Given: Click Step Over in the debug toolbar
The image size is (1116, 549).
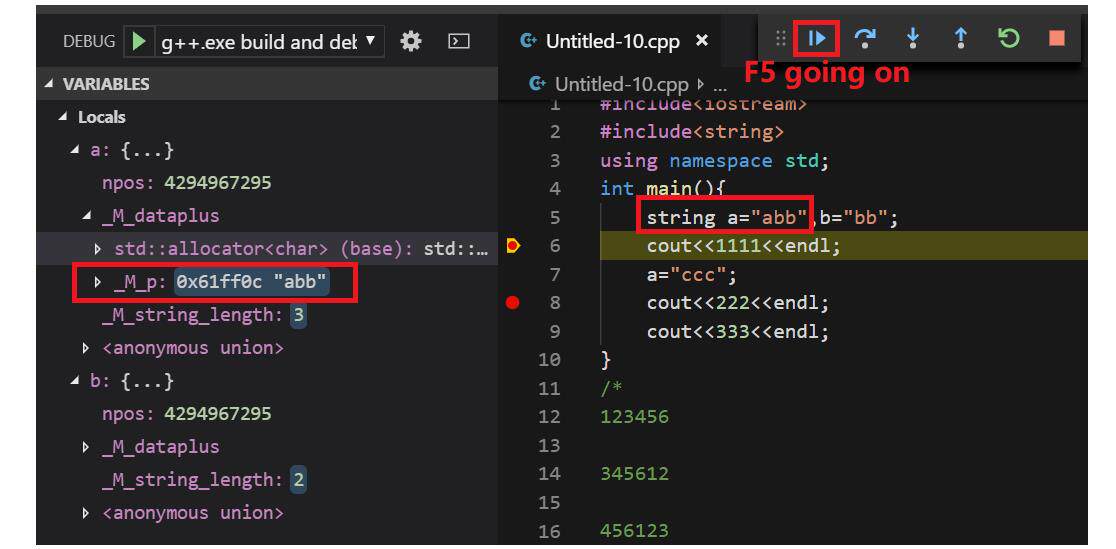Looking at the screenshot, I should tap(865, 38).
